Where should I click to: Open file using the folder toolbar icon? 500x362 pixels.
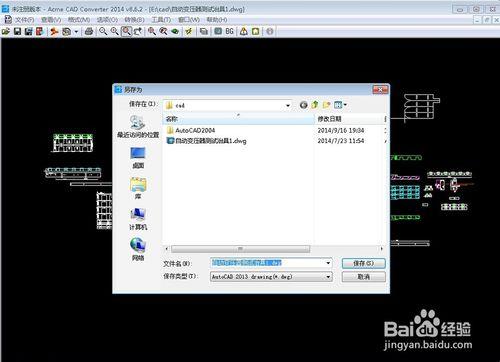click(6, 32)
